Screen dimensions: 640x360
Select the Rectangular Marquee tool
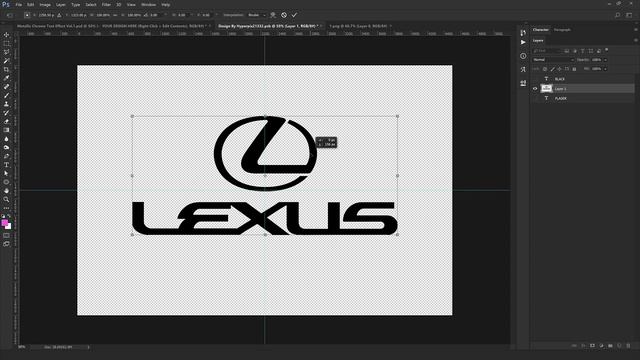pos(6,43)
